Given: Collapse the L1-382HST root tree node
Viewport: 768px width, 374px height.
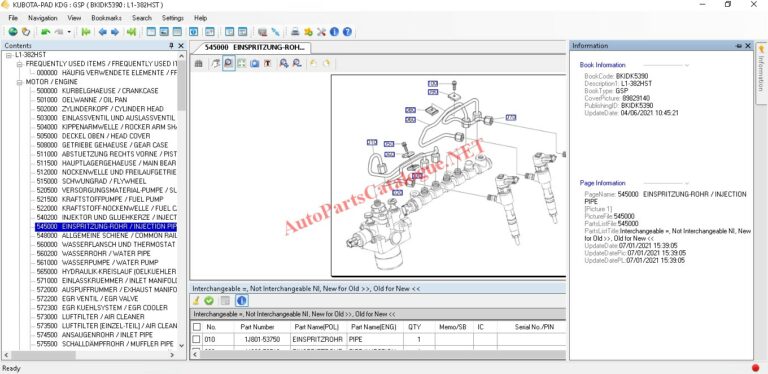Looking at the screenshot, I should 9,55.
